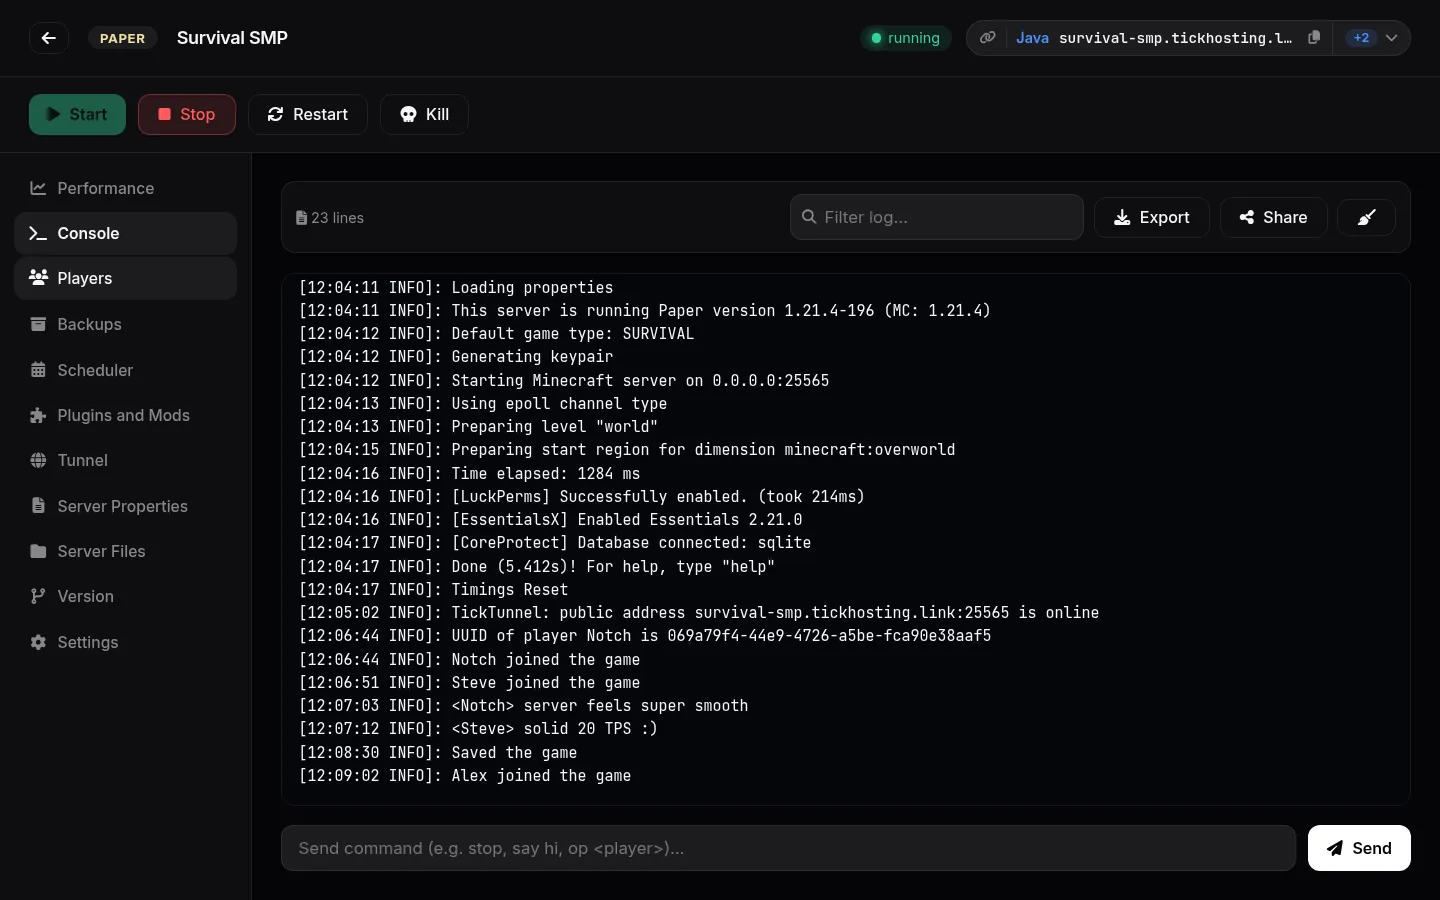Screen dimensions: 1440x900
Task: Kill the server process
Action: (424, 114)
